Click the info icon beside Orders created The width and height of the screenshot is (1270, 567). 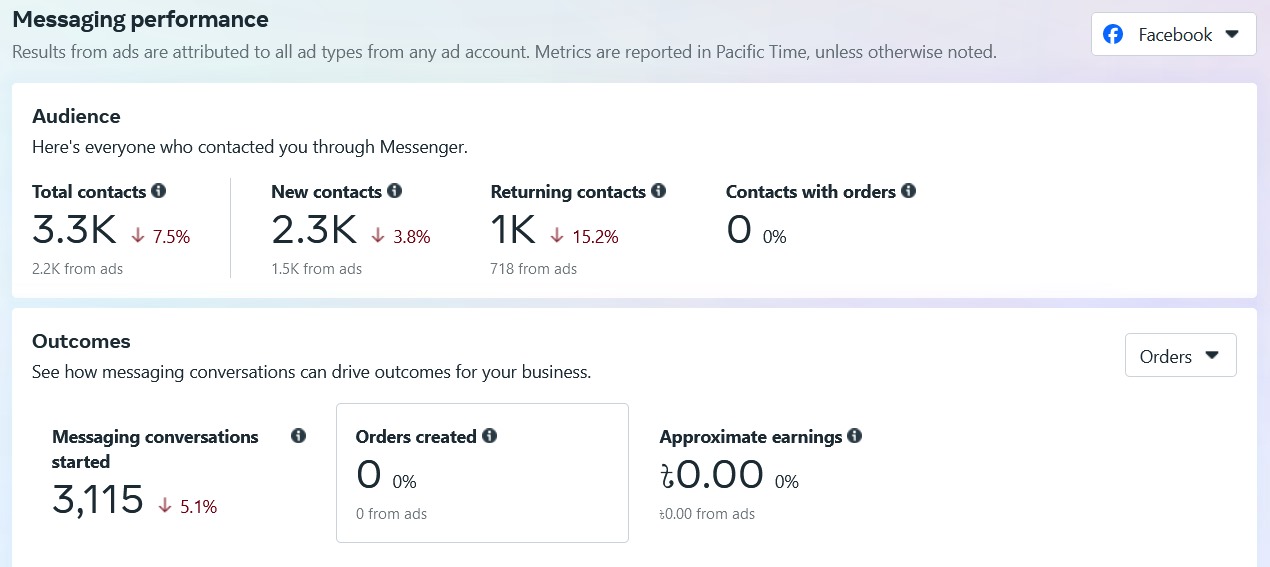[490, 436]
